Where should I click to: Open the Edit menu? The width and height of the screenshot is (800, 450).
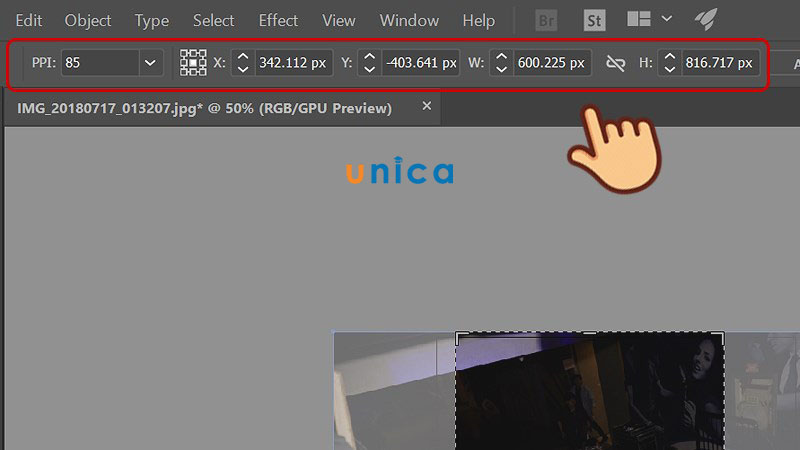coord(29,20)
